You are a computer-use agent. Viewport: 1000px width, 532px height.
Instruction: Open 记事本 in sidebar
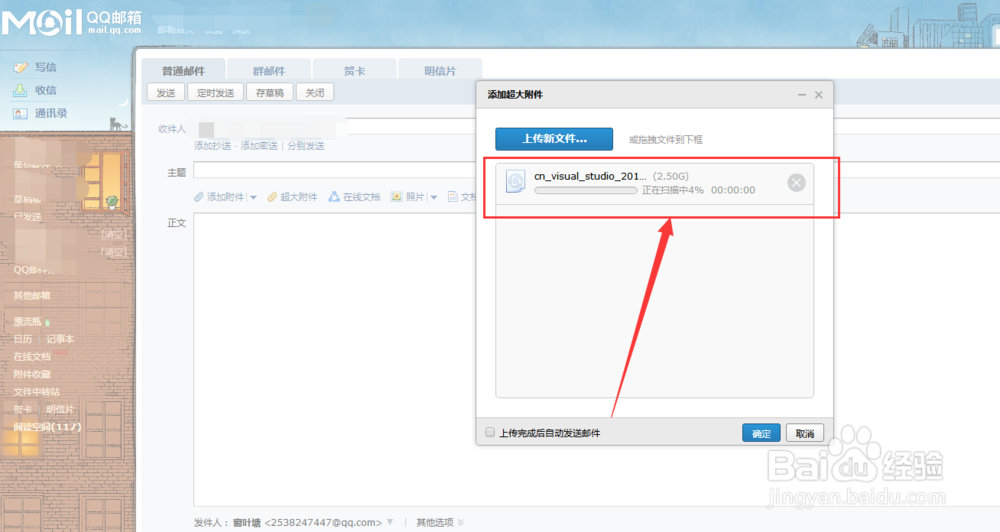[60, 339]
